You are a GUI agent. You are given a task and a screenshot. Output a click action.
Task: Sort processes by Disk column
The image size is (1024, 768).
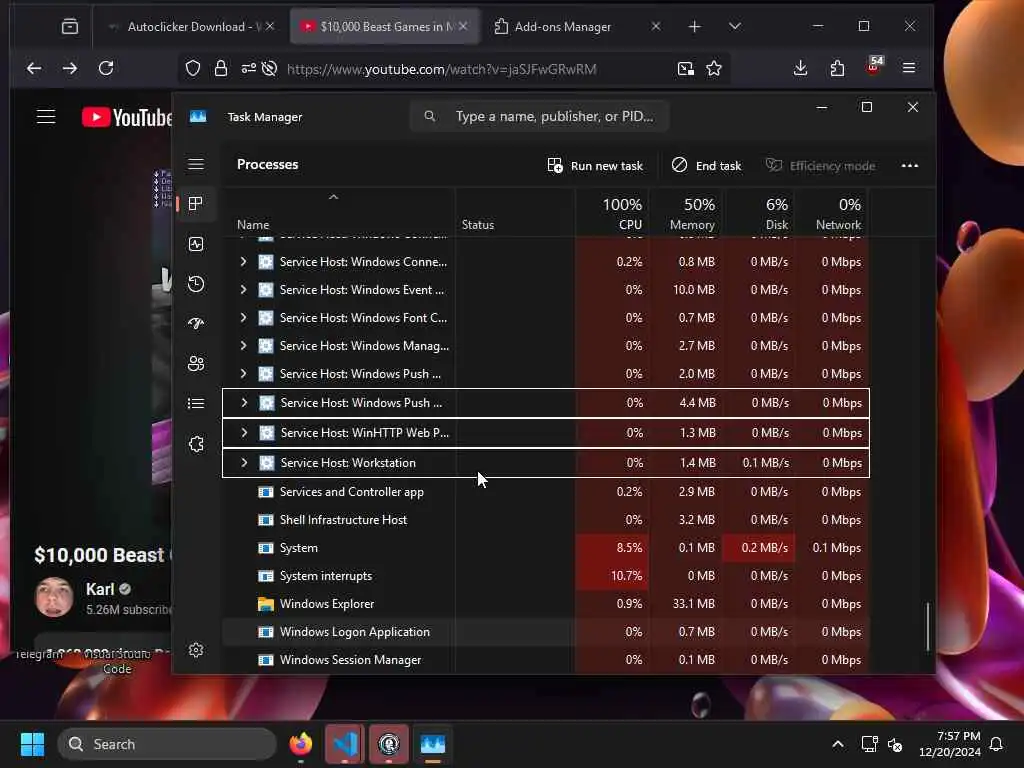(760, 214)
